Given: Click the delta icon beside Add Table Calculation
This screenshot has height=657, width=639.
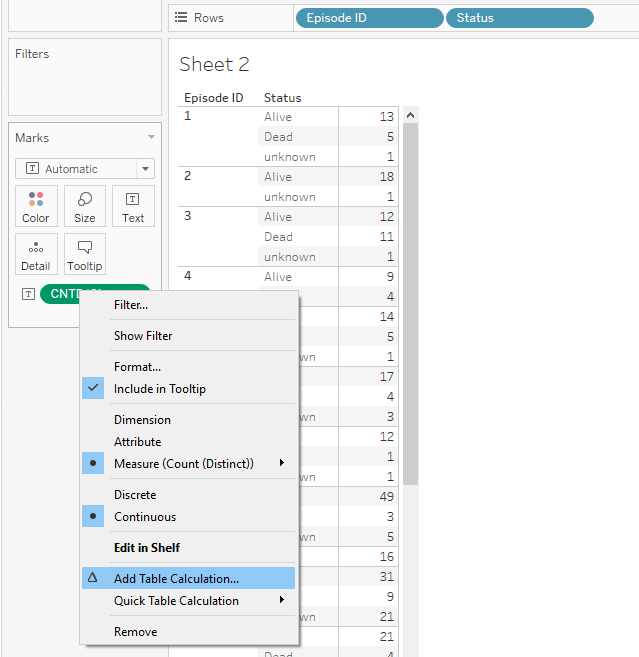Looking at the screenshot, I should 93,578.
